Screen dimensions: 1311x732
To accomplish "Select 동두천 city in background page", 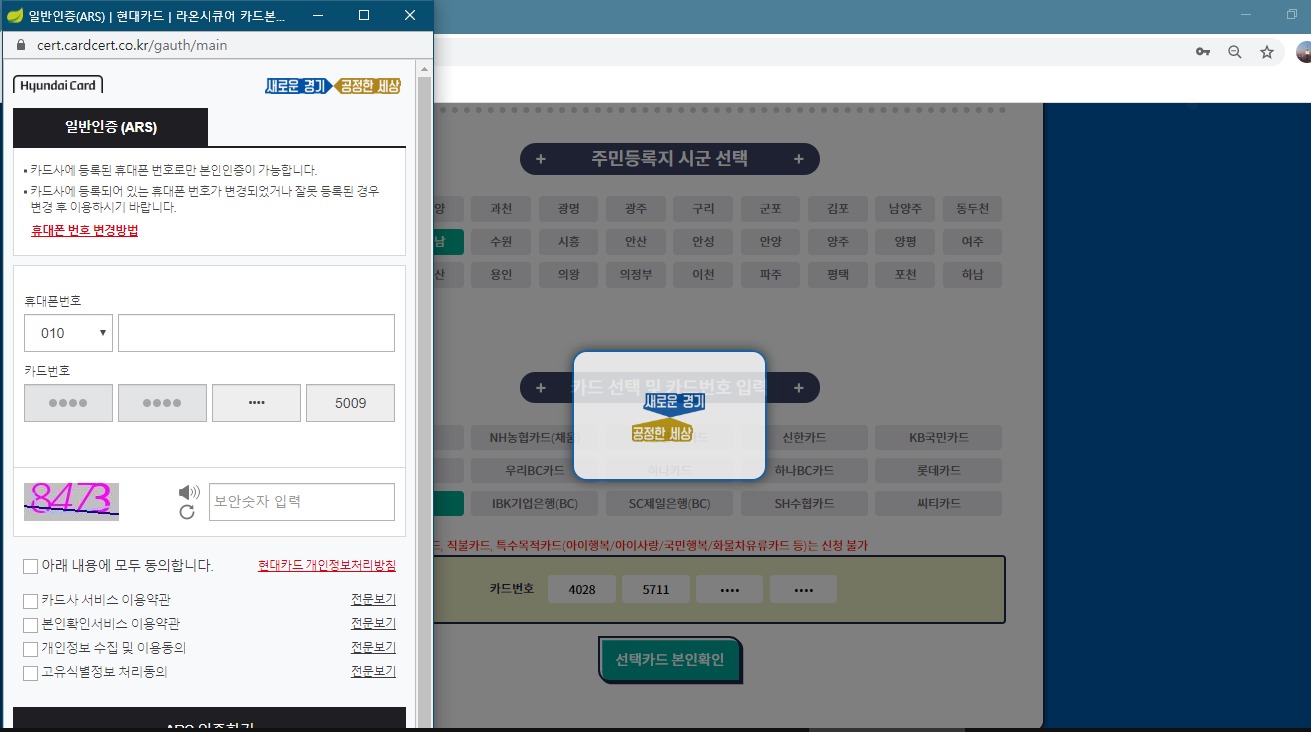I will (x=972, y=209).
